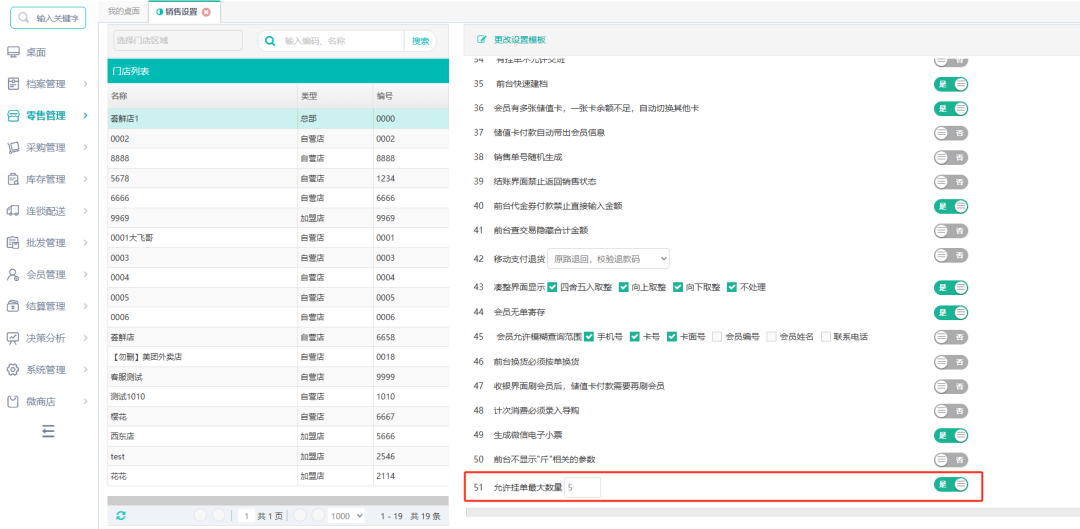Expand the 采购管理 chevron
This screenshot has height=529, width=1080.
85,147
